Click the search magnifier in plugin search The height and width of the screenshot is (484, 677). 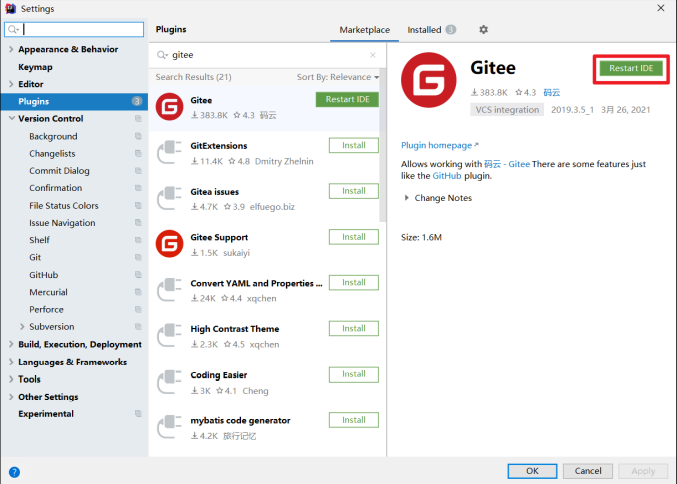(163, 56)
